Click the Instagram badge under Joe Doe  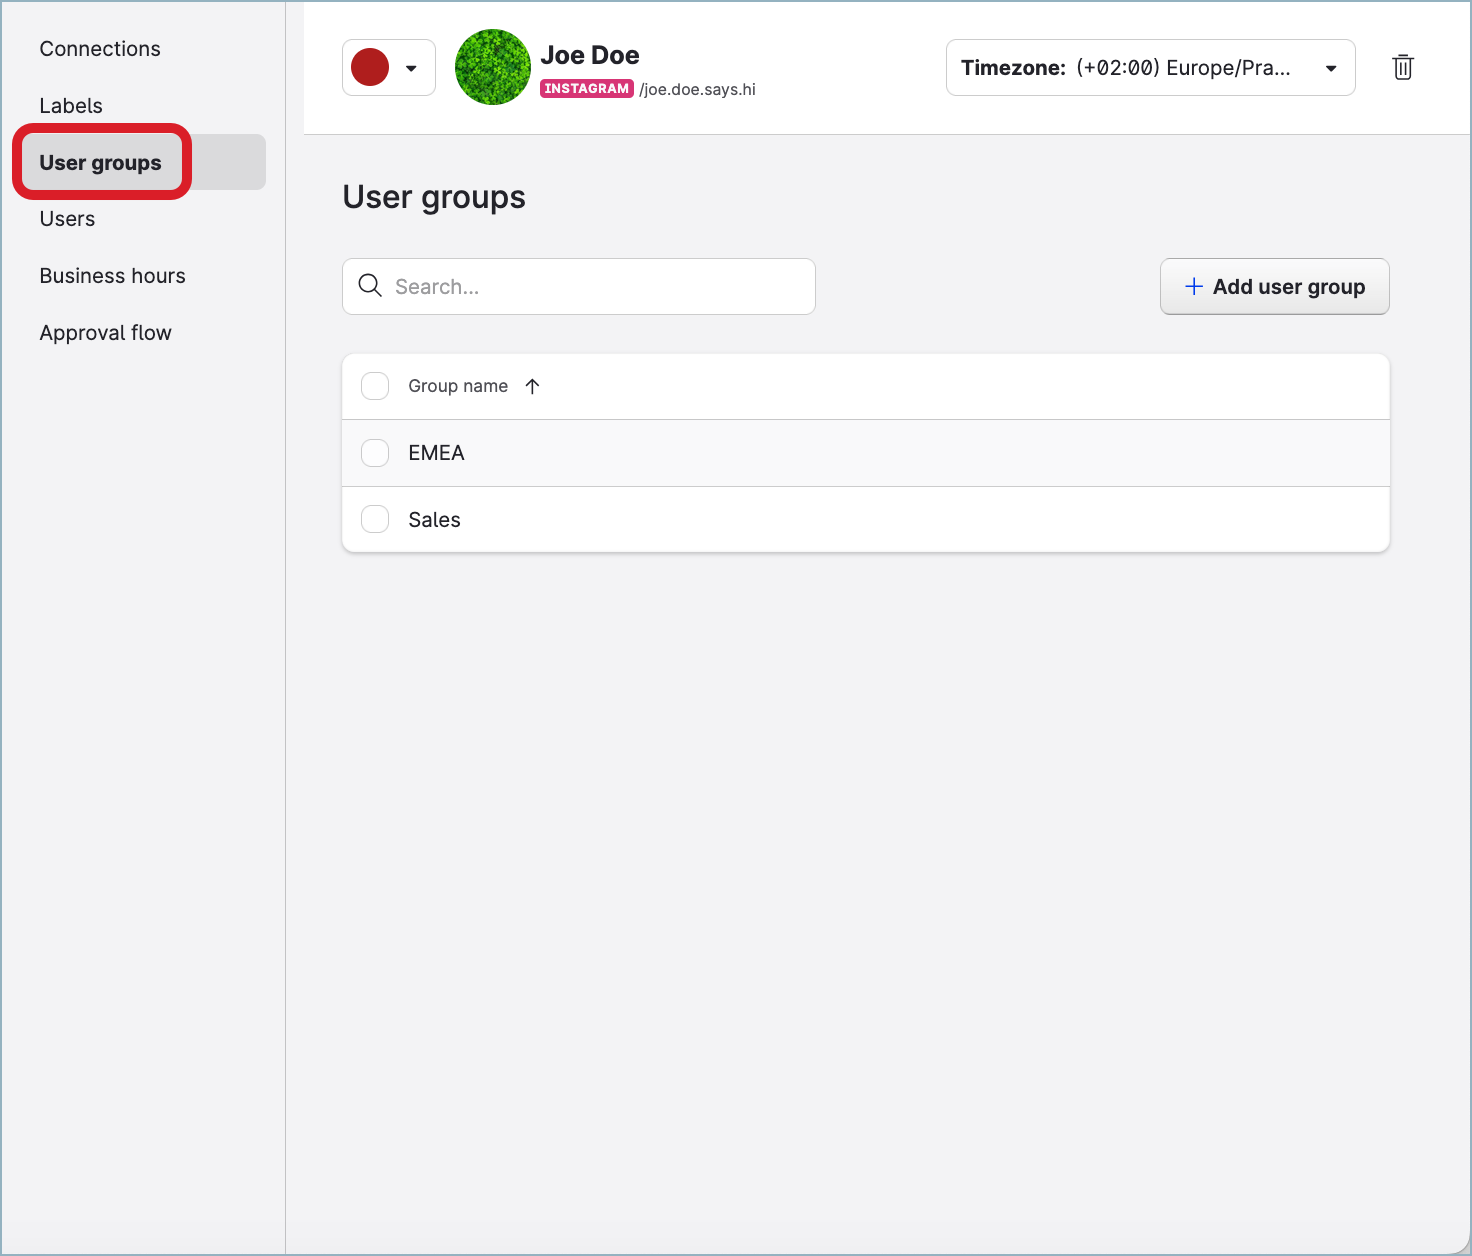coord(586,88)
